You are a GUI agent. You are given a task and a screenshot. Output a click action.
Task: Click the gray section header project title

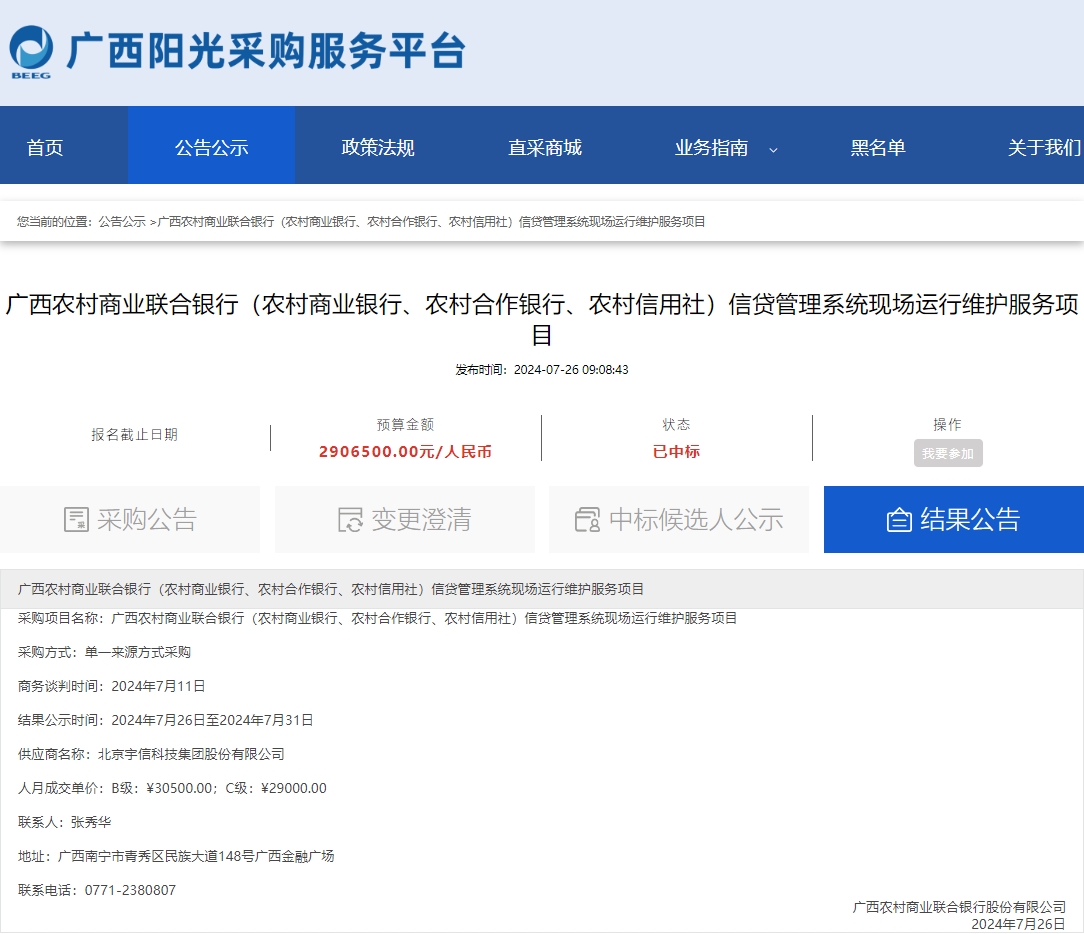coord(330,589)
